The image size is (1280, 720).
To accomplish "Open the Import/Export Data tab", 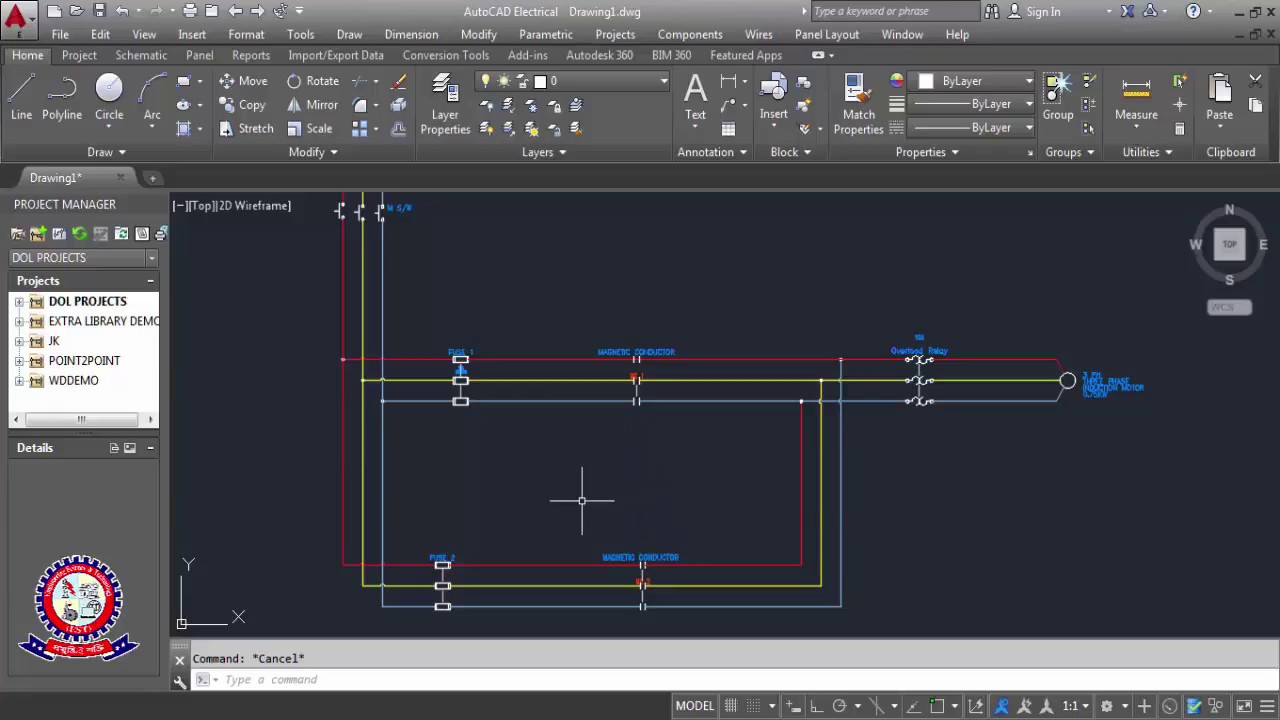I will [x=336, y=55].
